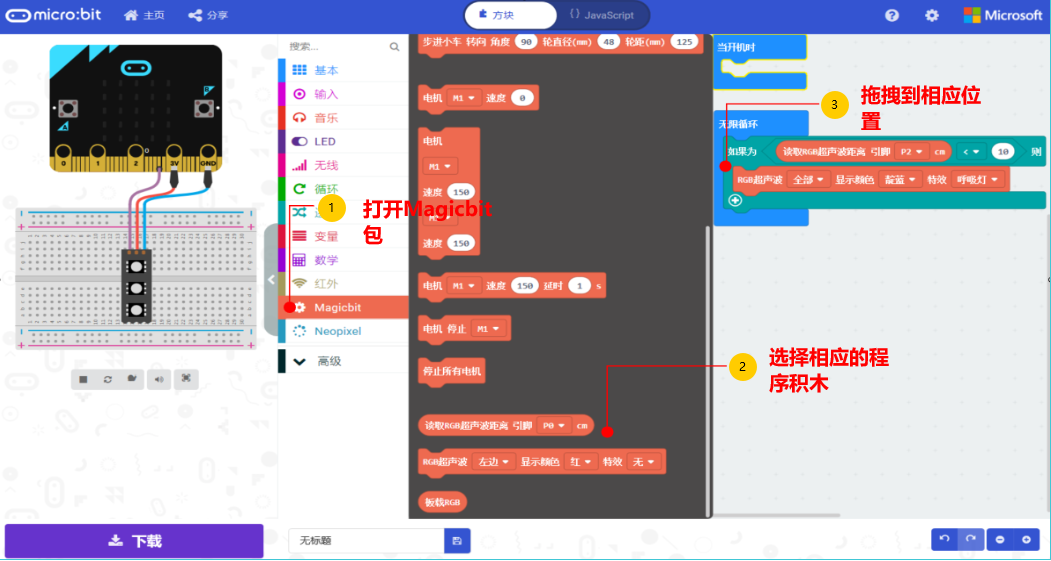Expand the 高级 advanced category
Image resolution: width=1051 pixels, height=561 pixels.
pyautogui.click(x=343, y=361)
